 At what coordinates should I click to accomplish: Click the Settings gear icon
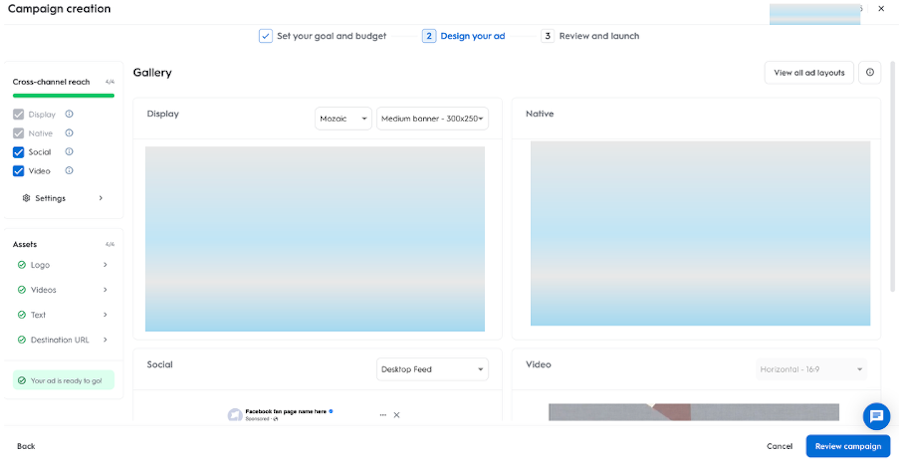26,198
